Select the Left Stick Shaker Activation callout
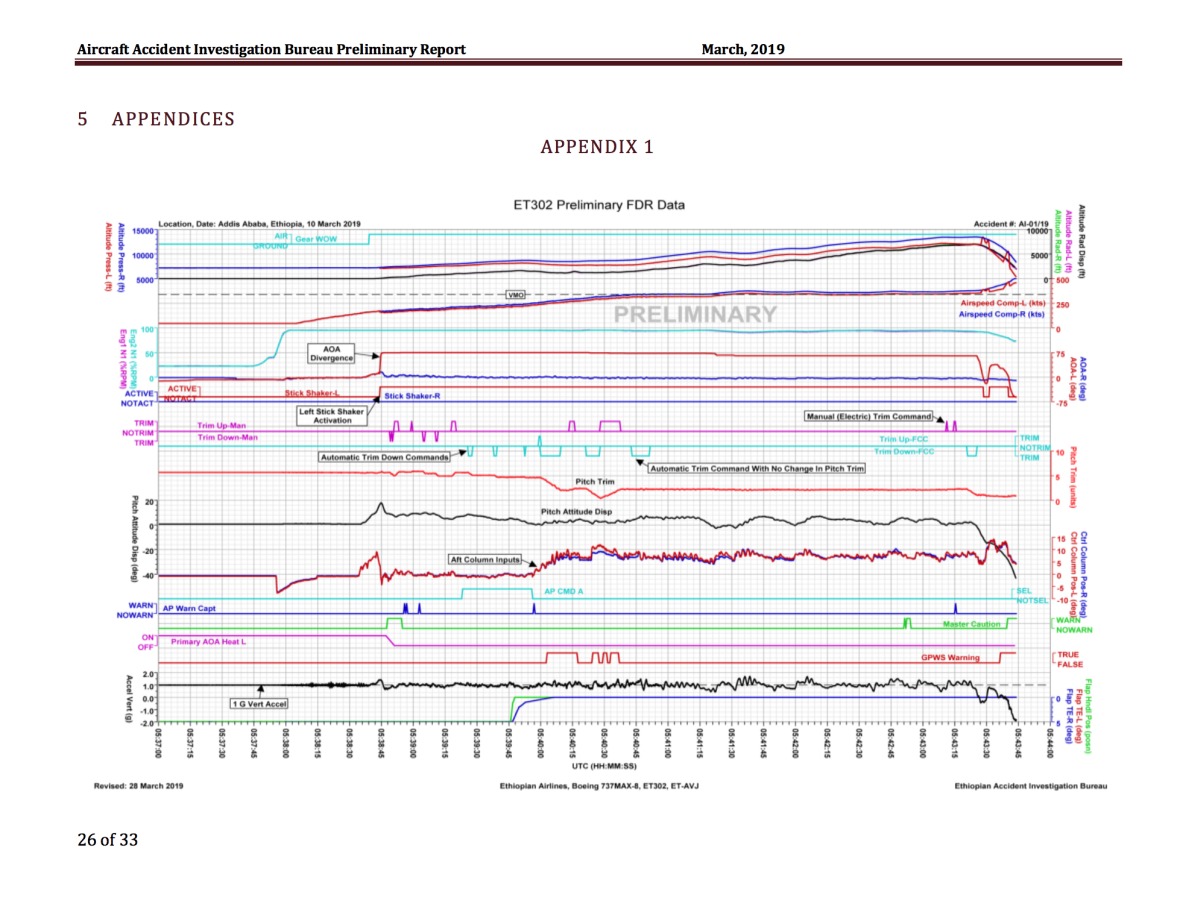Viewport: 1200px width, 921px height. [x=330, y=415]
